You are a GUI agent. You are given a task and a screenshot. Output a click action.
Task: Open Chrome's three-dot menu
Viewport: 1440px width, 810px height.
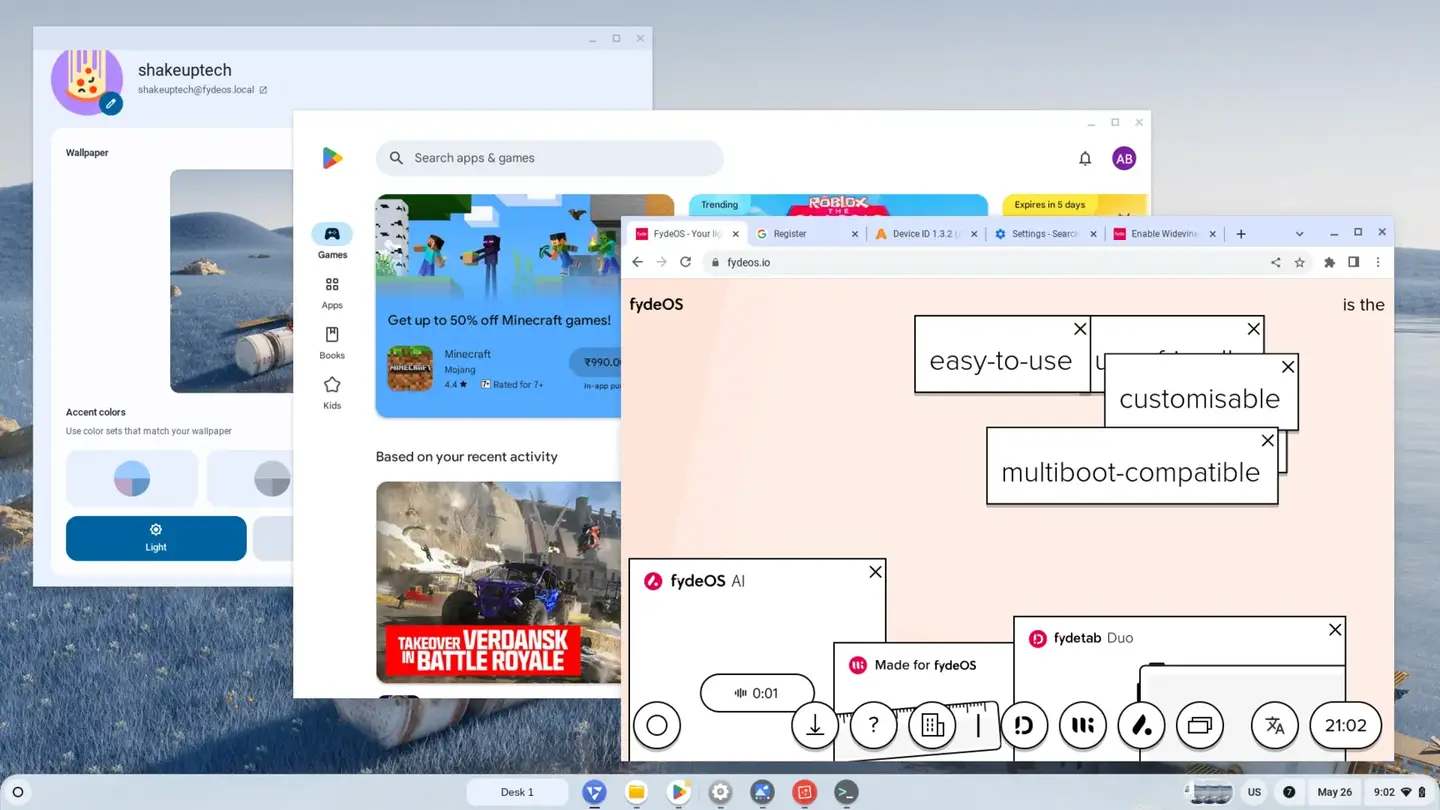pos(1378,262)
